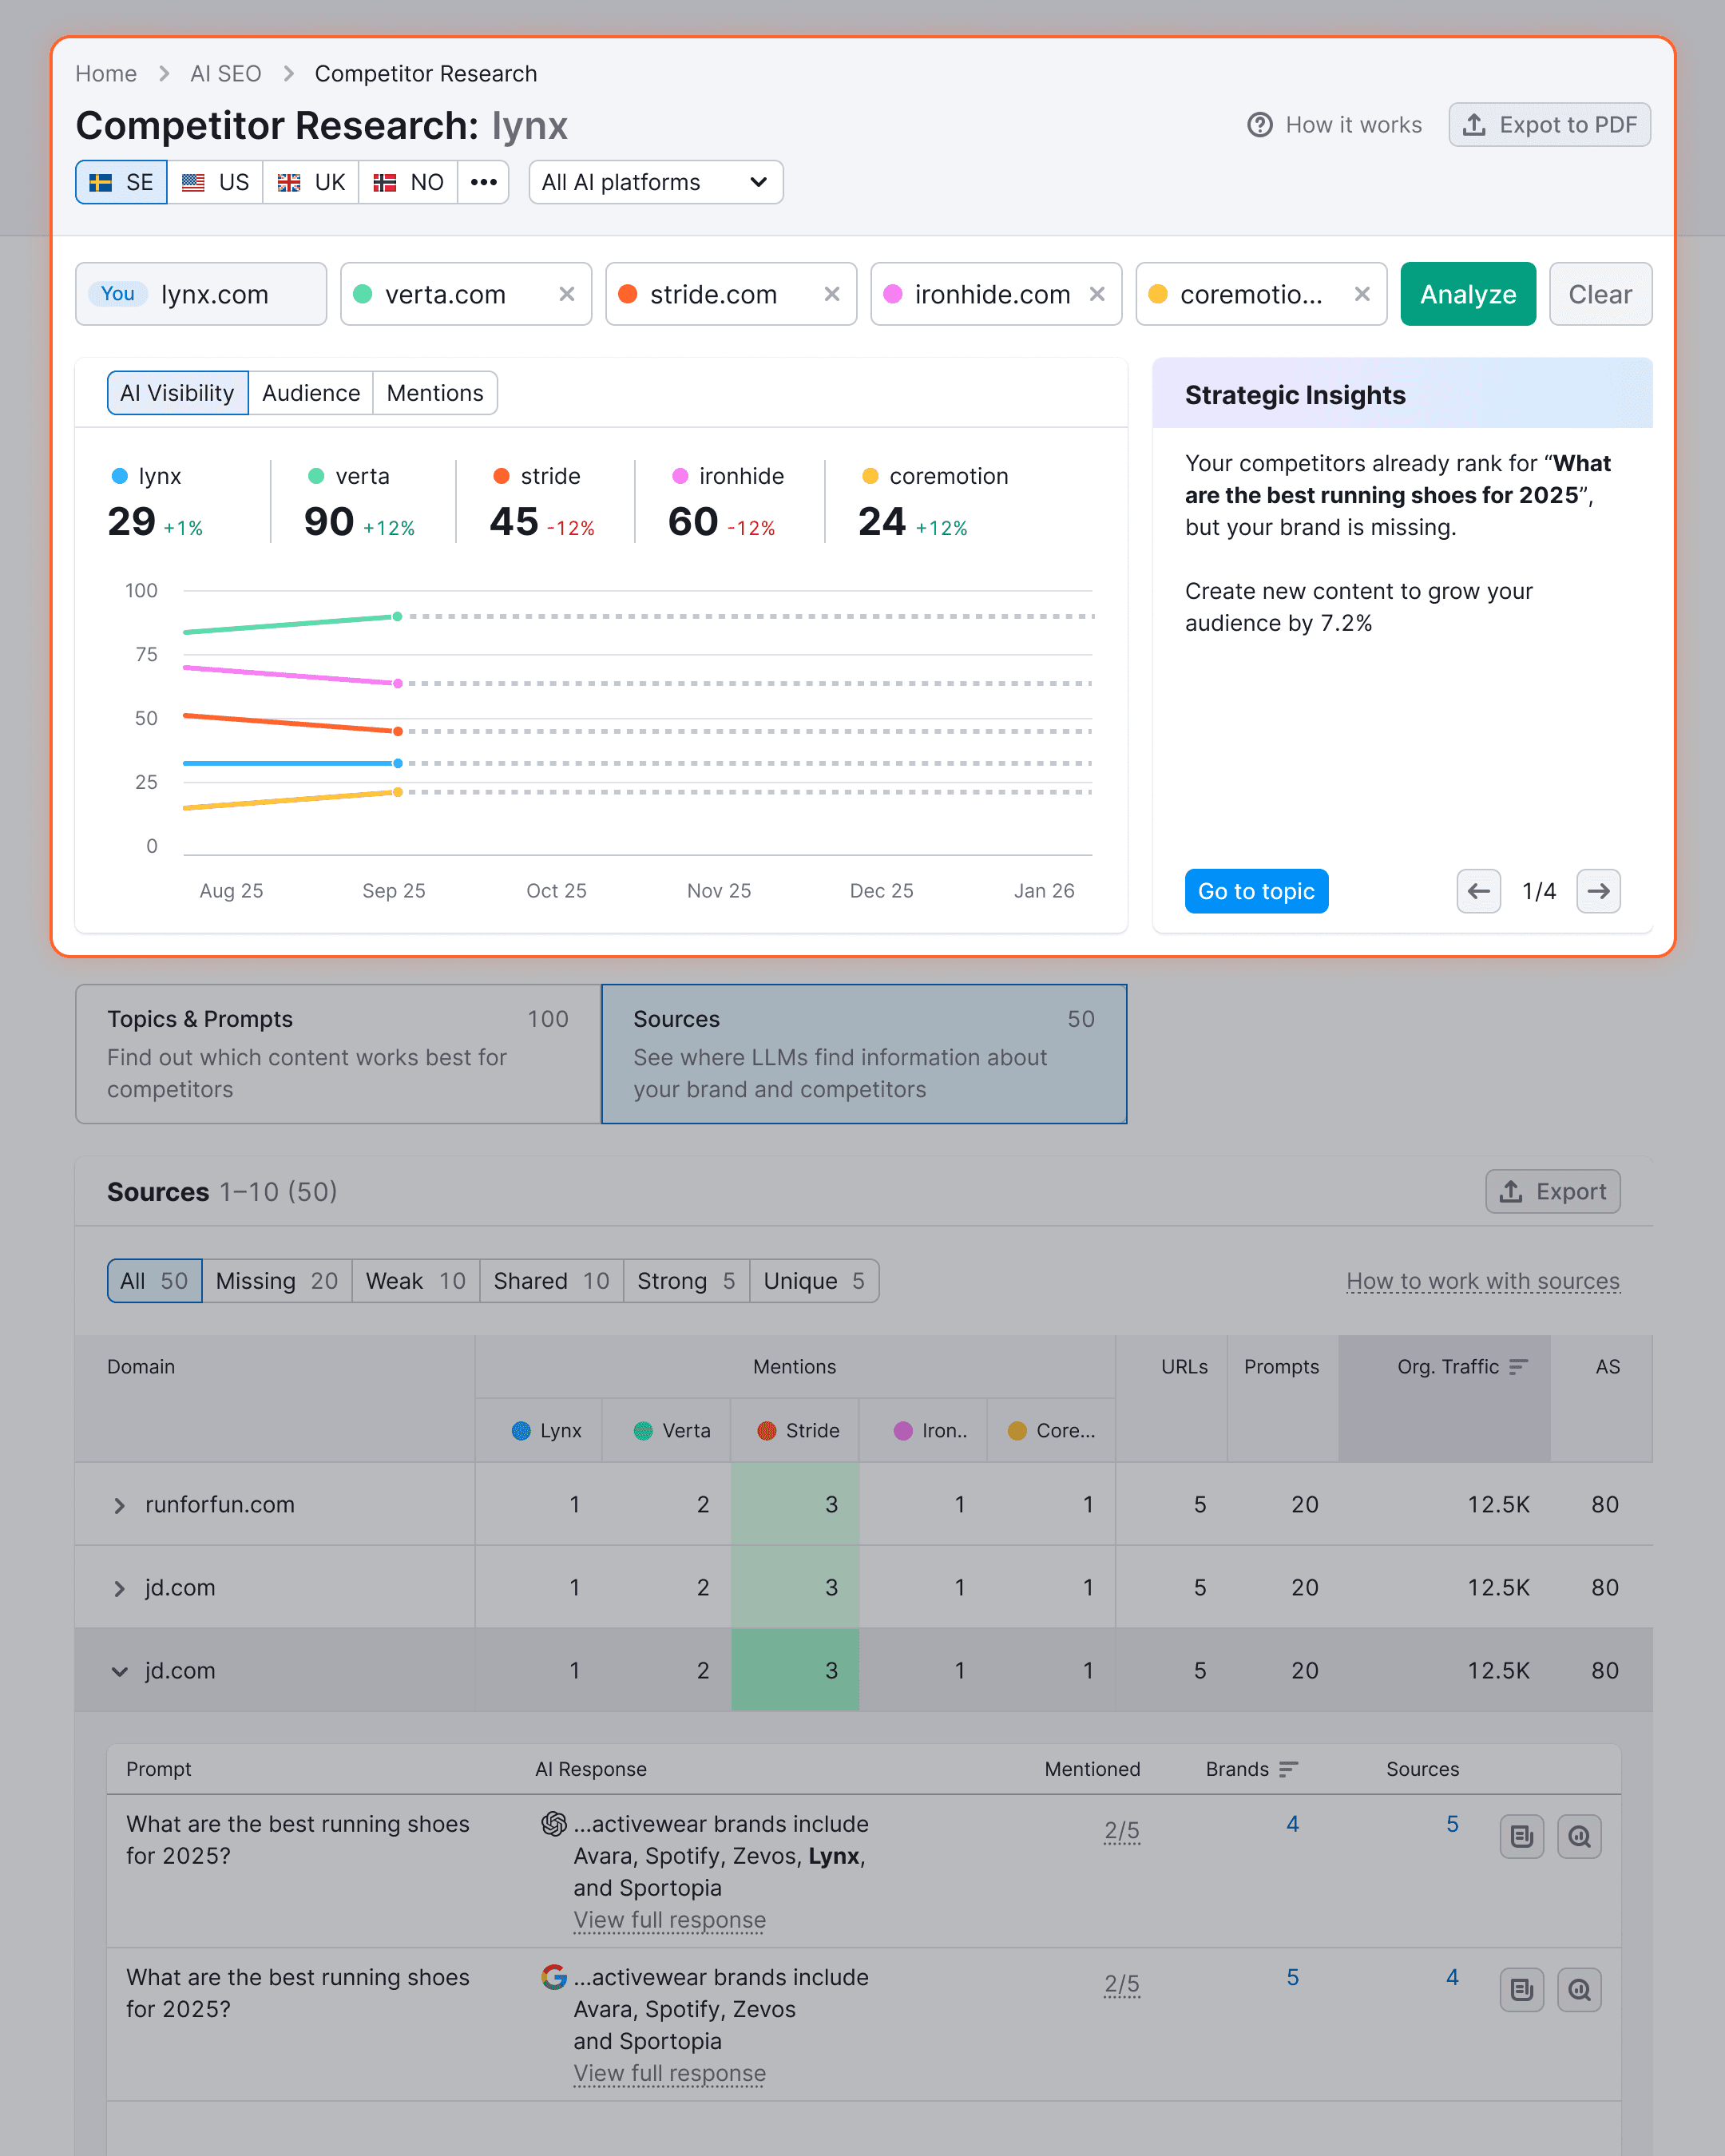This screenshot has height=2156, width=1725.
Task: Click the stride orange legend dot
Action: click(502, 476)
